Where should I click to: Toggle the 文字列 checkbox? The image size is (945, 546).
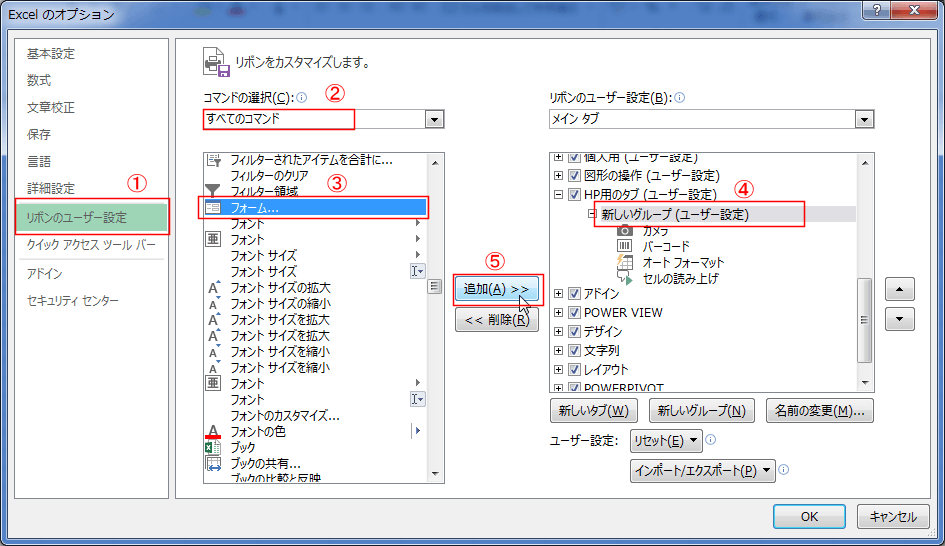point(574,350)
